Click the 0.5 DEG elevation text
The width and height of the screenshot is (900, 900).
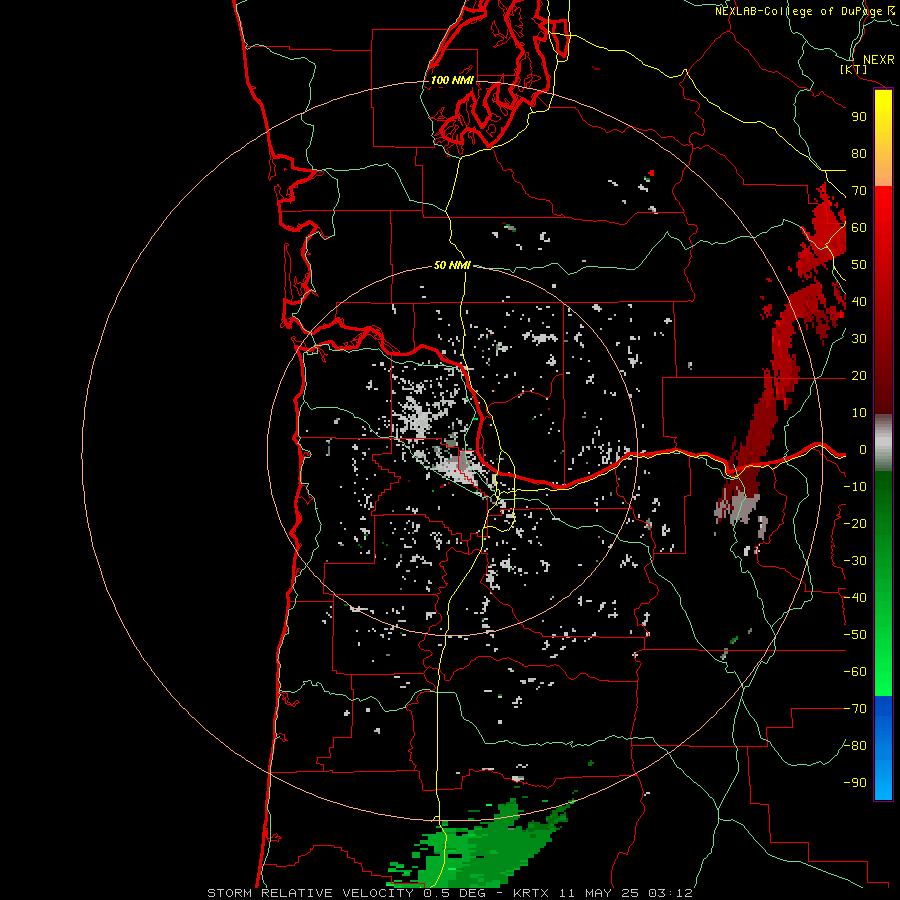(x=454, y=893)
